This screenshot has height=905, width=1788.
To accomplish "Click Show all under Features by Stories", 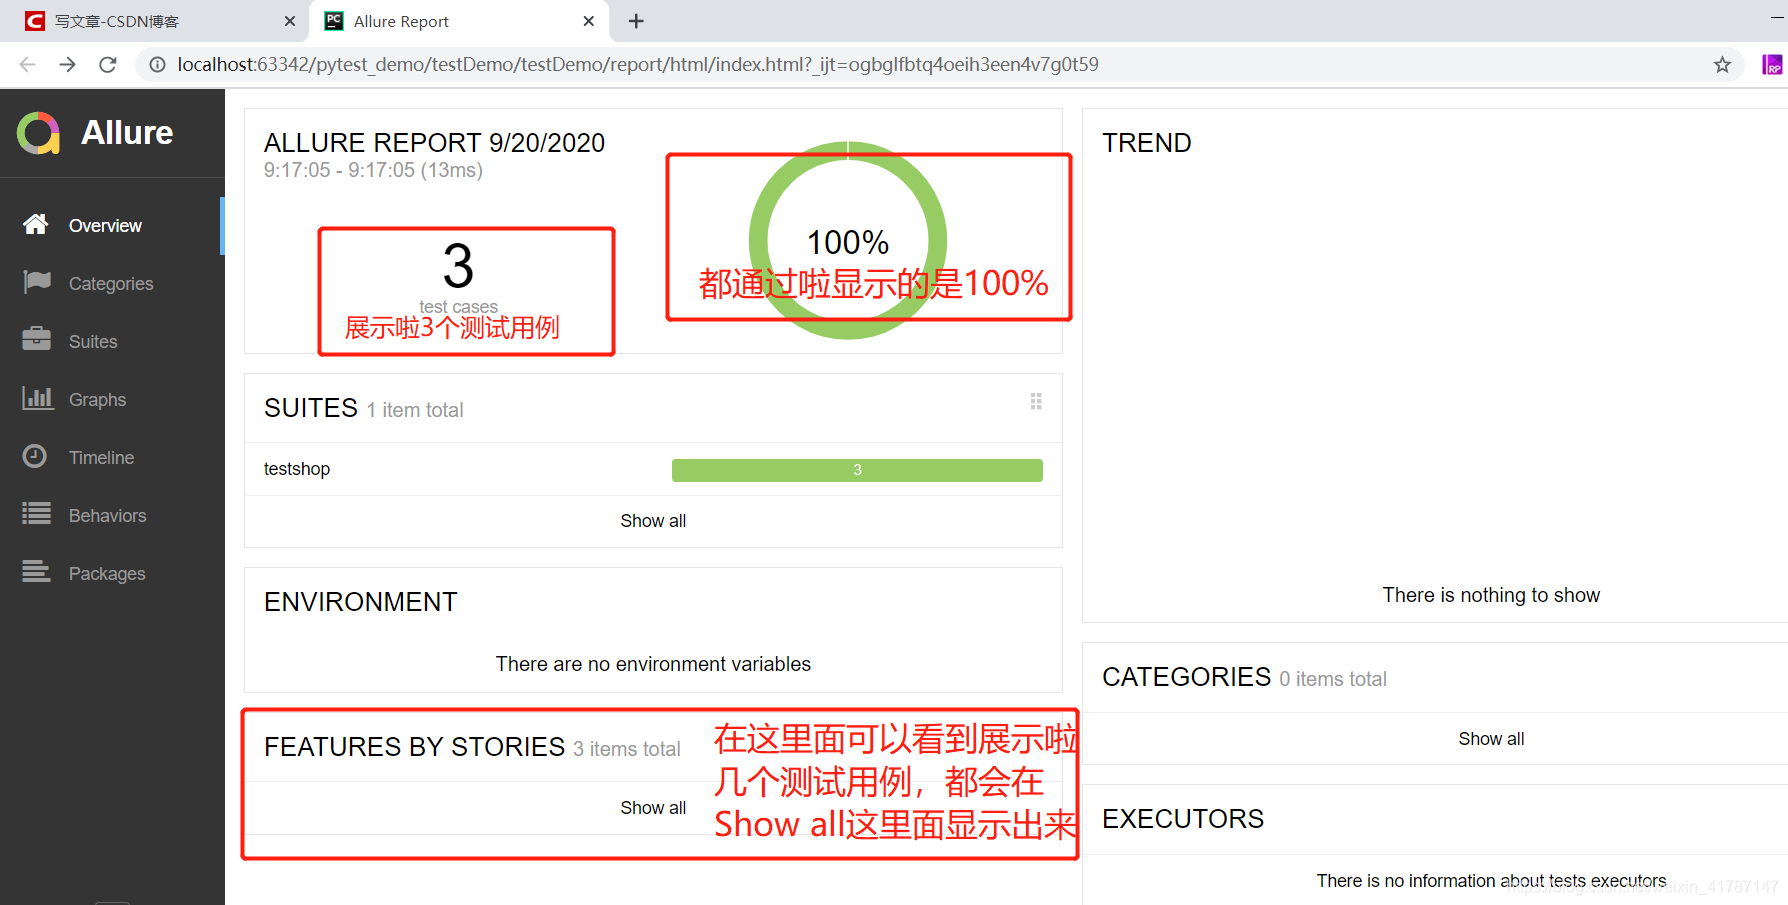I will pos(653,808).
